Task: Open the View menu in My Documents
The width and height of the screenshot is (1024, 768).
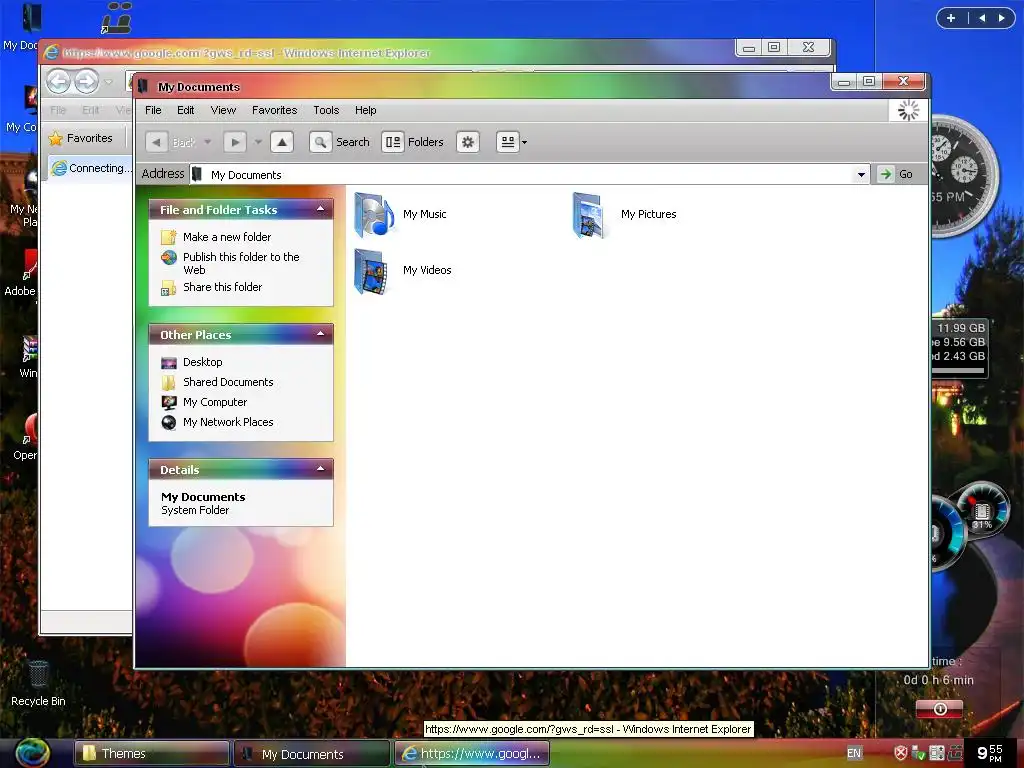Action: 223,110
